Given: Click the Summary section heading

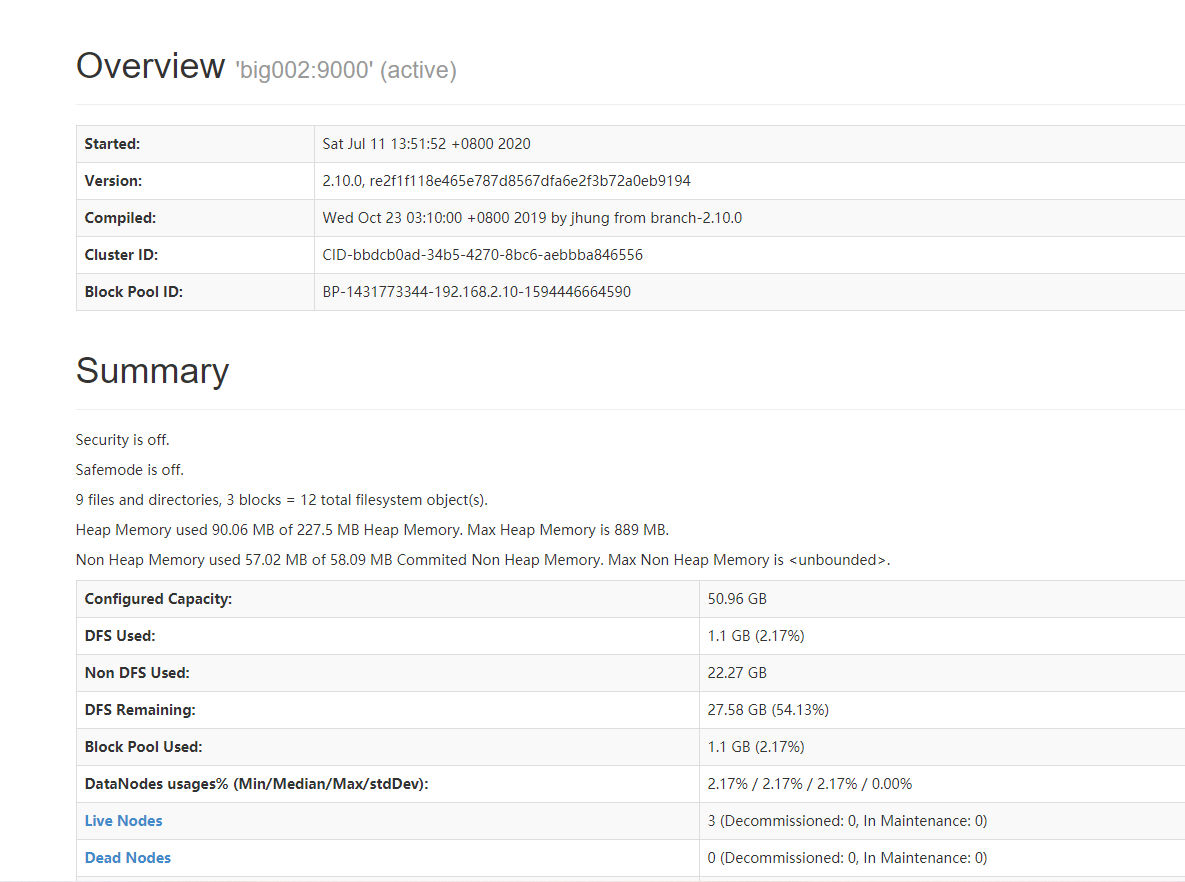Looking at the screenshot, I should tap(152, 371).
